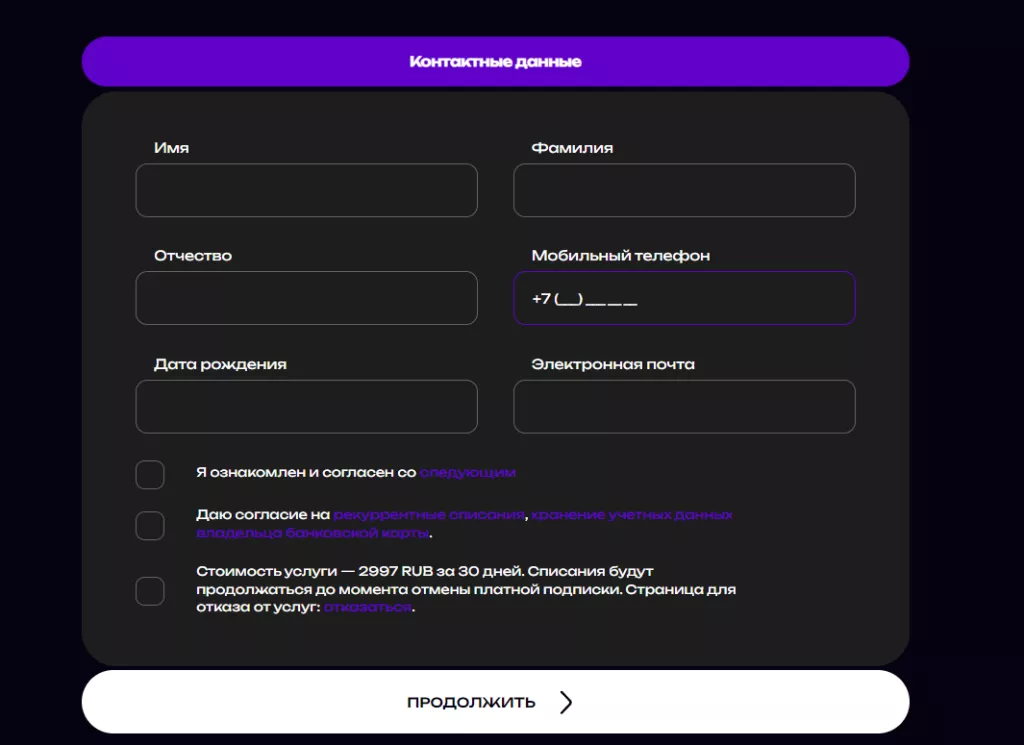Click the ПРОДОЛЖИТЬ button

[496, 702]
